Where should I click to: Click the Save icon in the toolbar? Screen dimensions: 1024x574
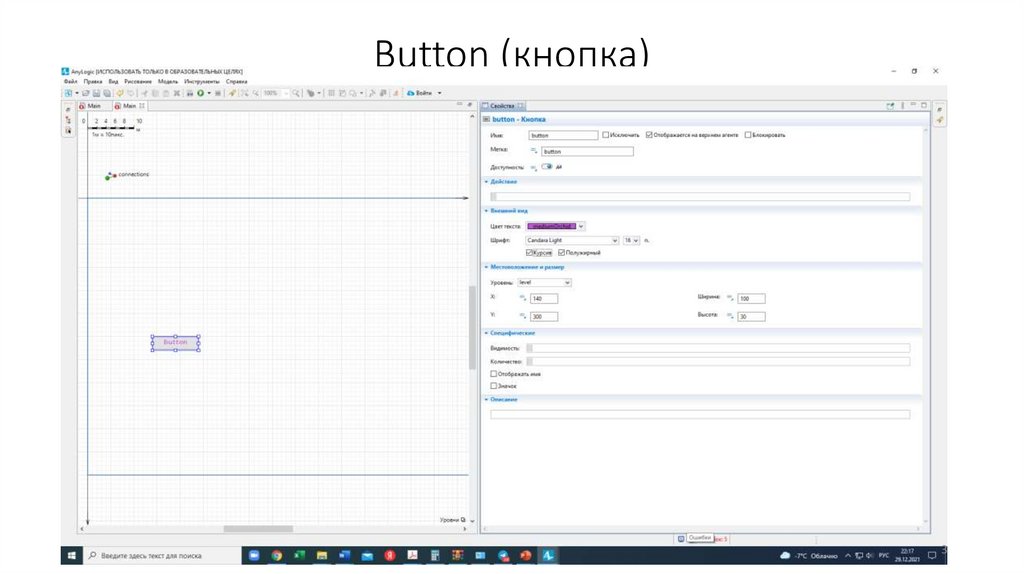[x=98, y=93]
